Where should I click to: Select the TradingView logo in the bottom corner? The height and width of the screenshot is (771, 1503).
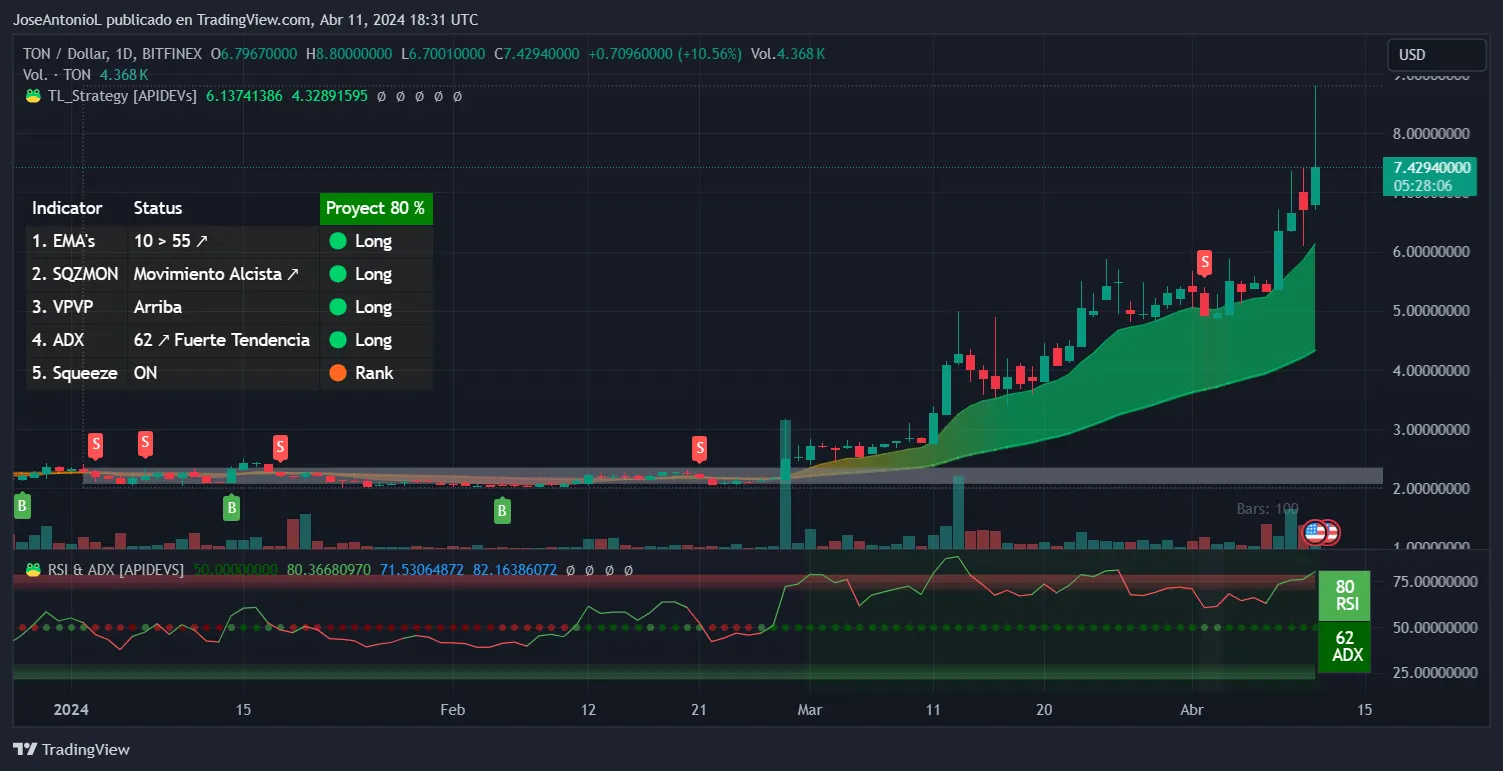[x=22, y=749]
